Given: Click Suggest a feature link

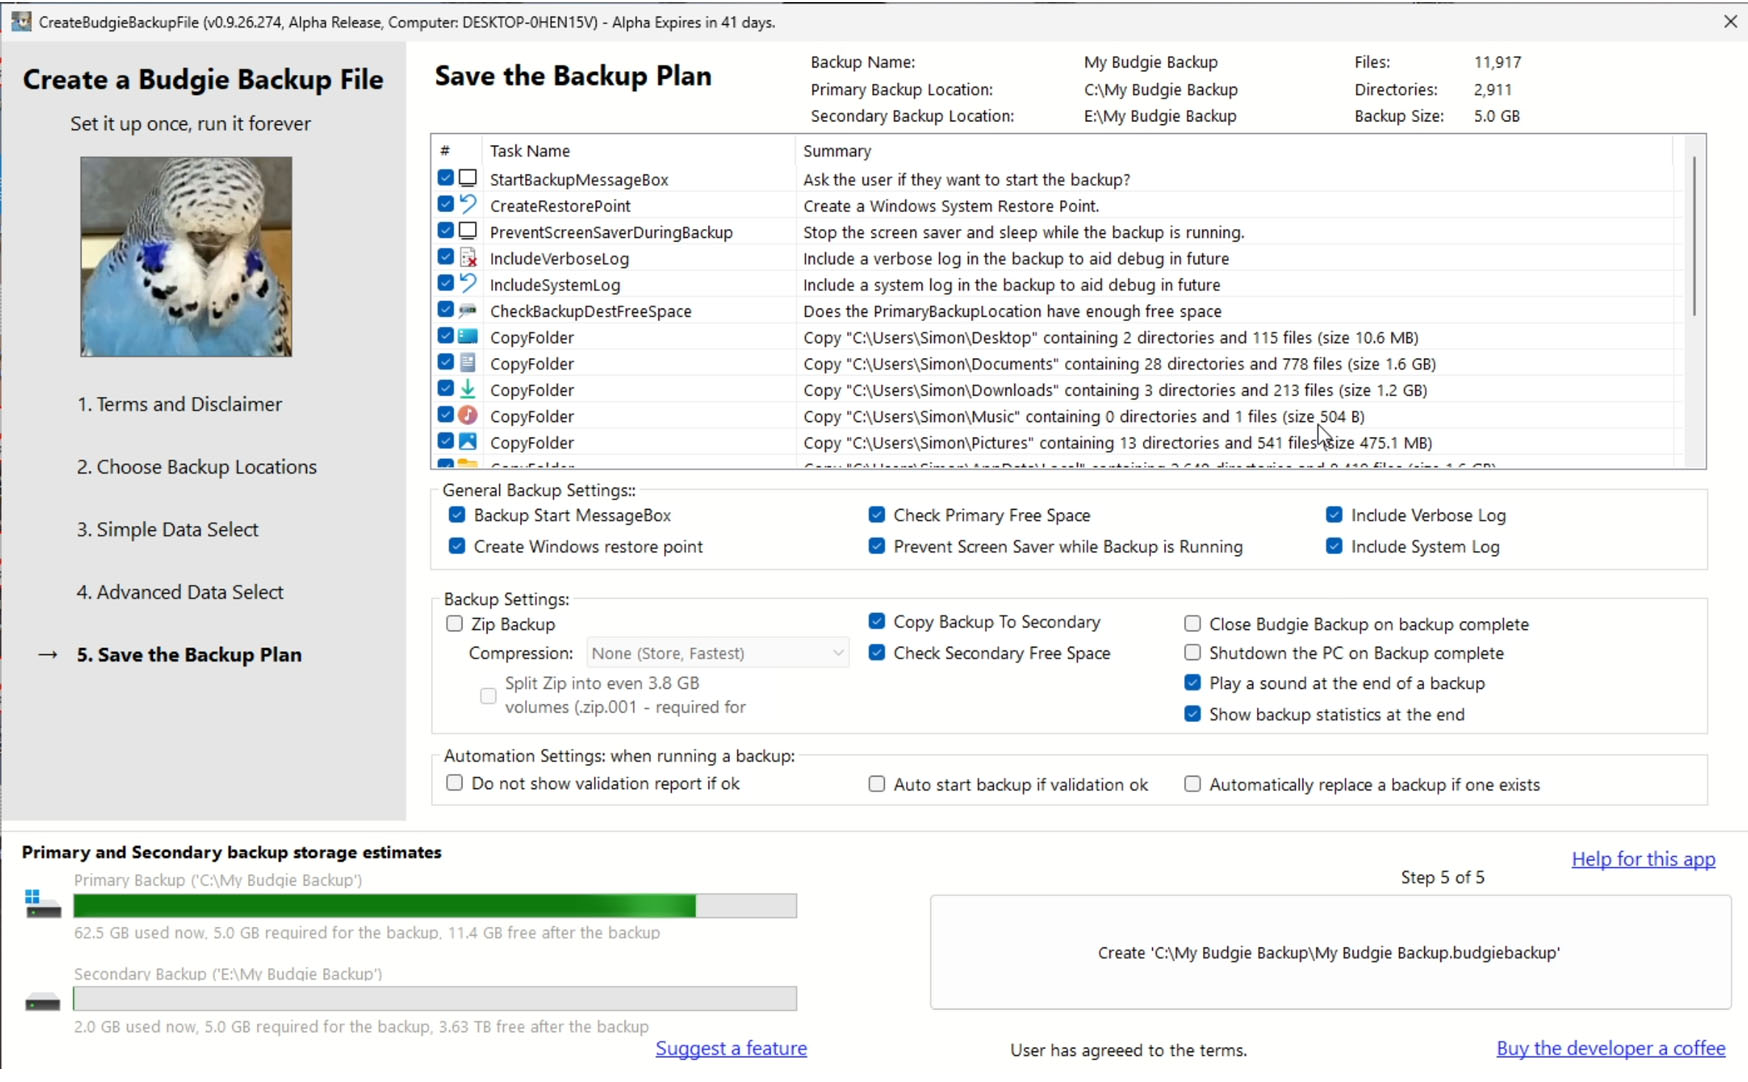Looking at the screenshot, I should 731,1048.
